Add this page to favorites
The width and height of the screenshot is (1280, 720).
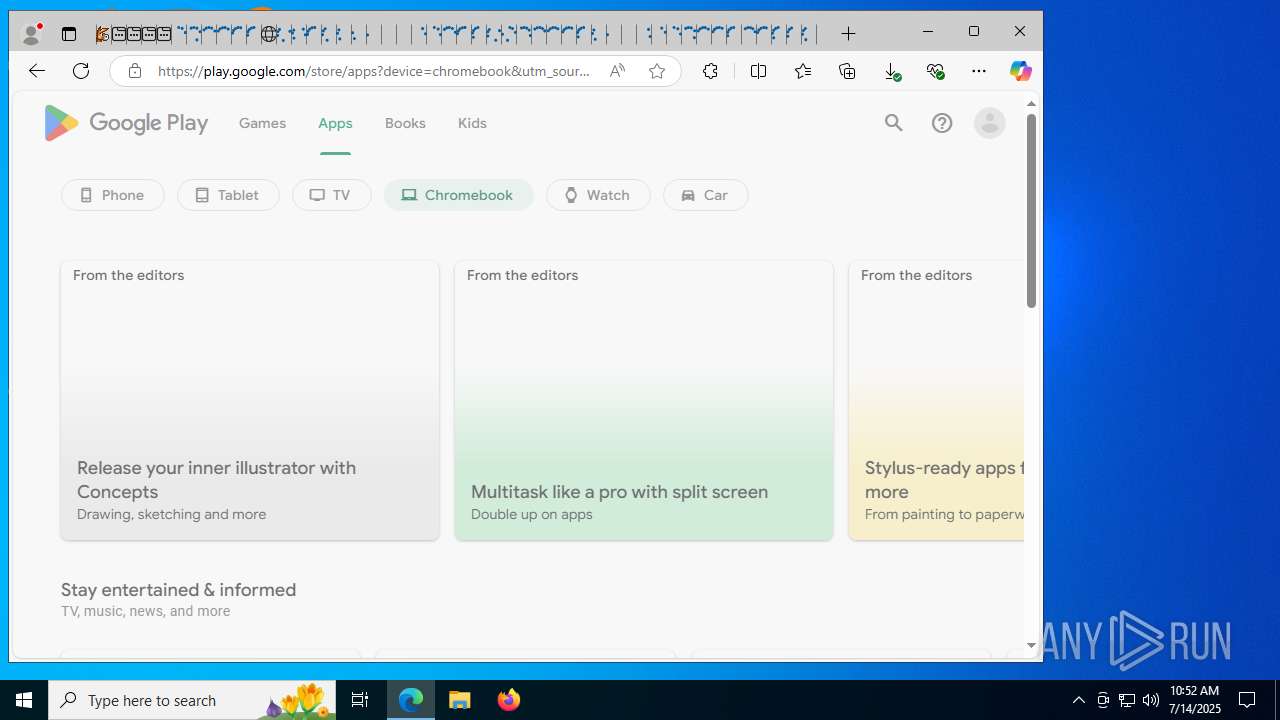pyautogui.click(x=657, y=71)
